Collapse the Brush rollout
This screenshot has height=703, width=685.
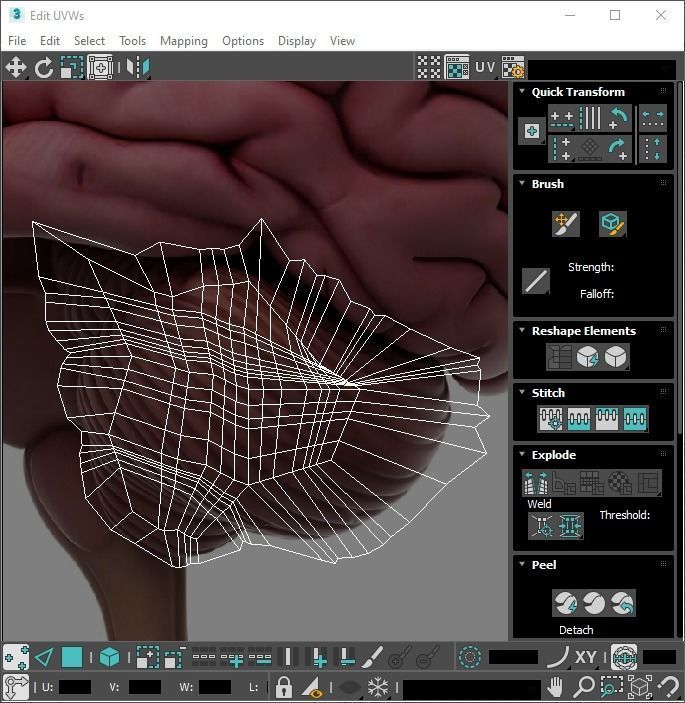[x=522, y=183]
